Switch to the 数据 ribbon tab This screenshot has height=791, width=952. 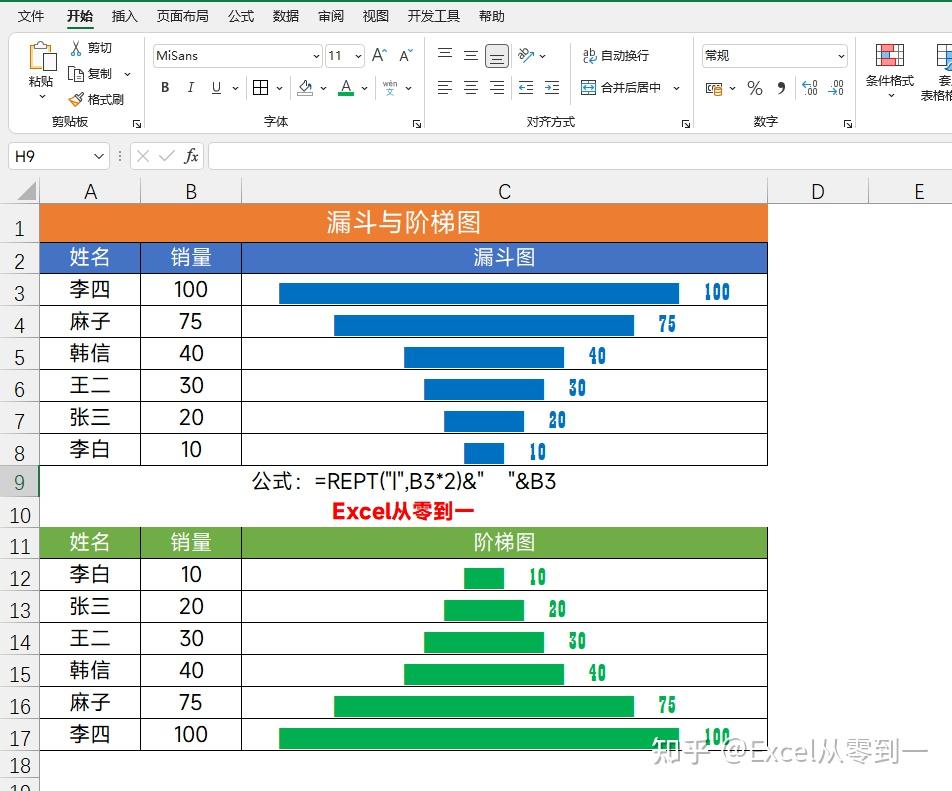point(284,16)
